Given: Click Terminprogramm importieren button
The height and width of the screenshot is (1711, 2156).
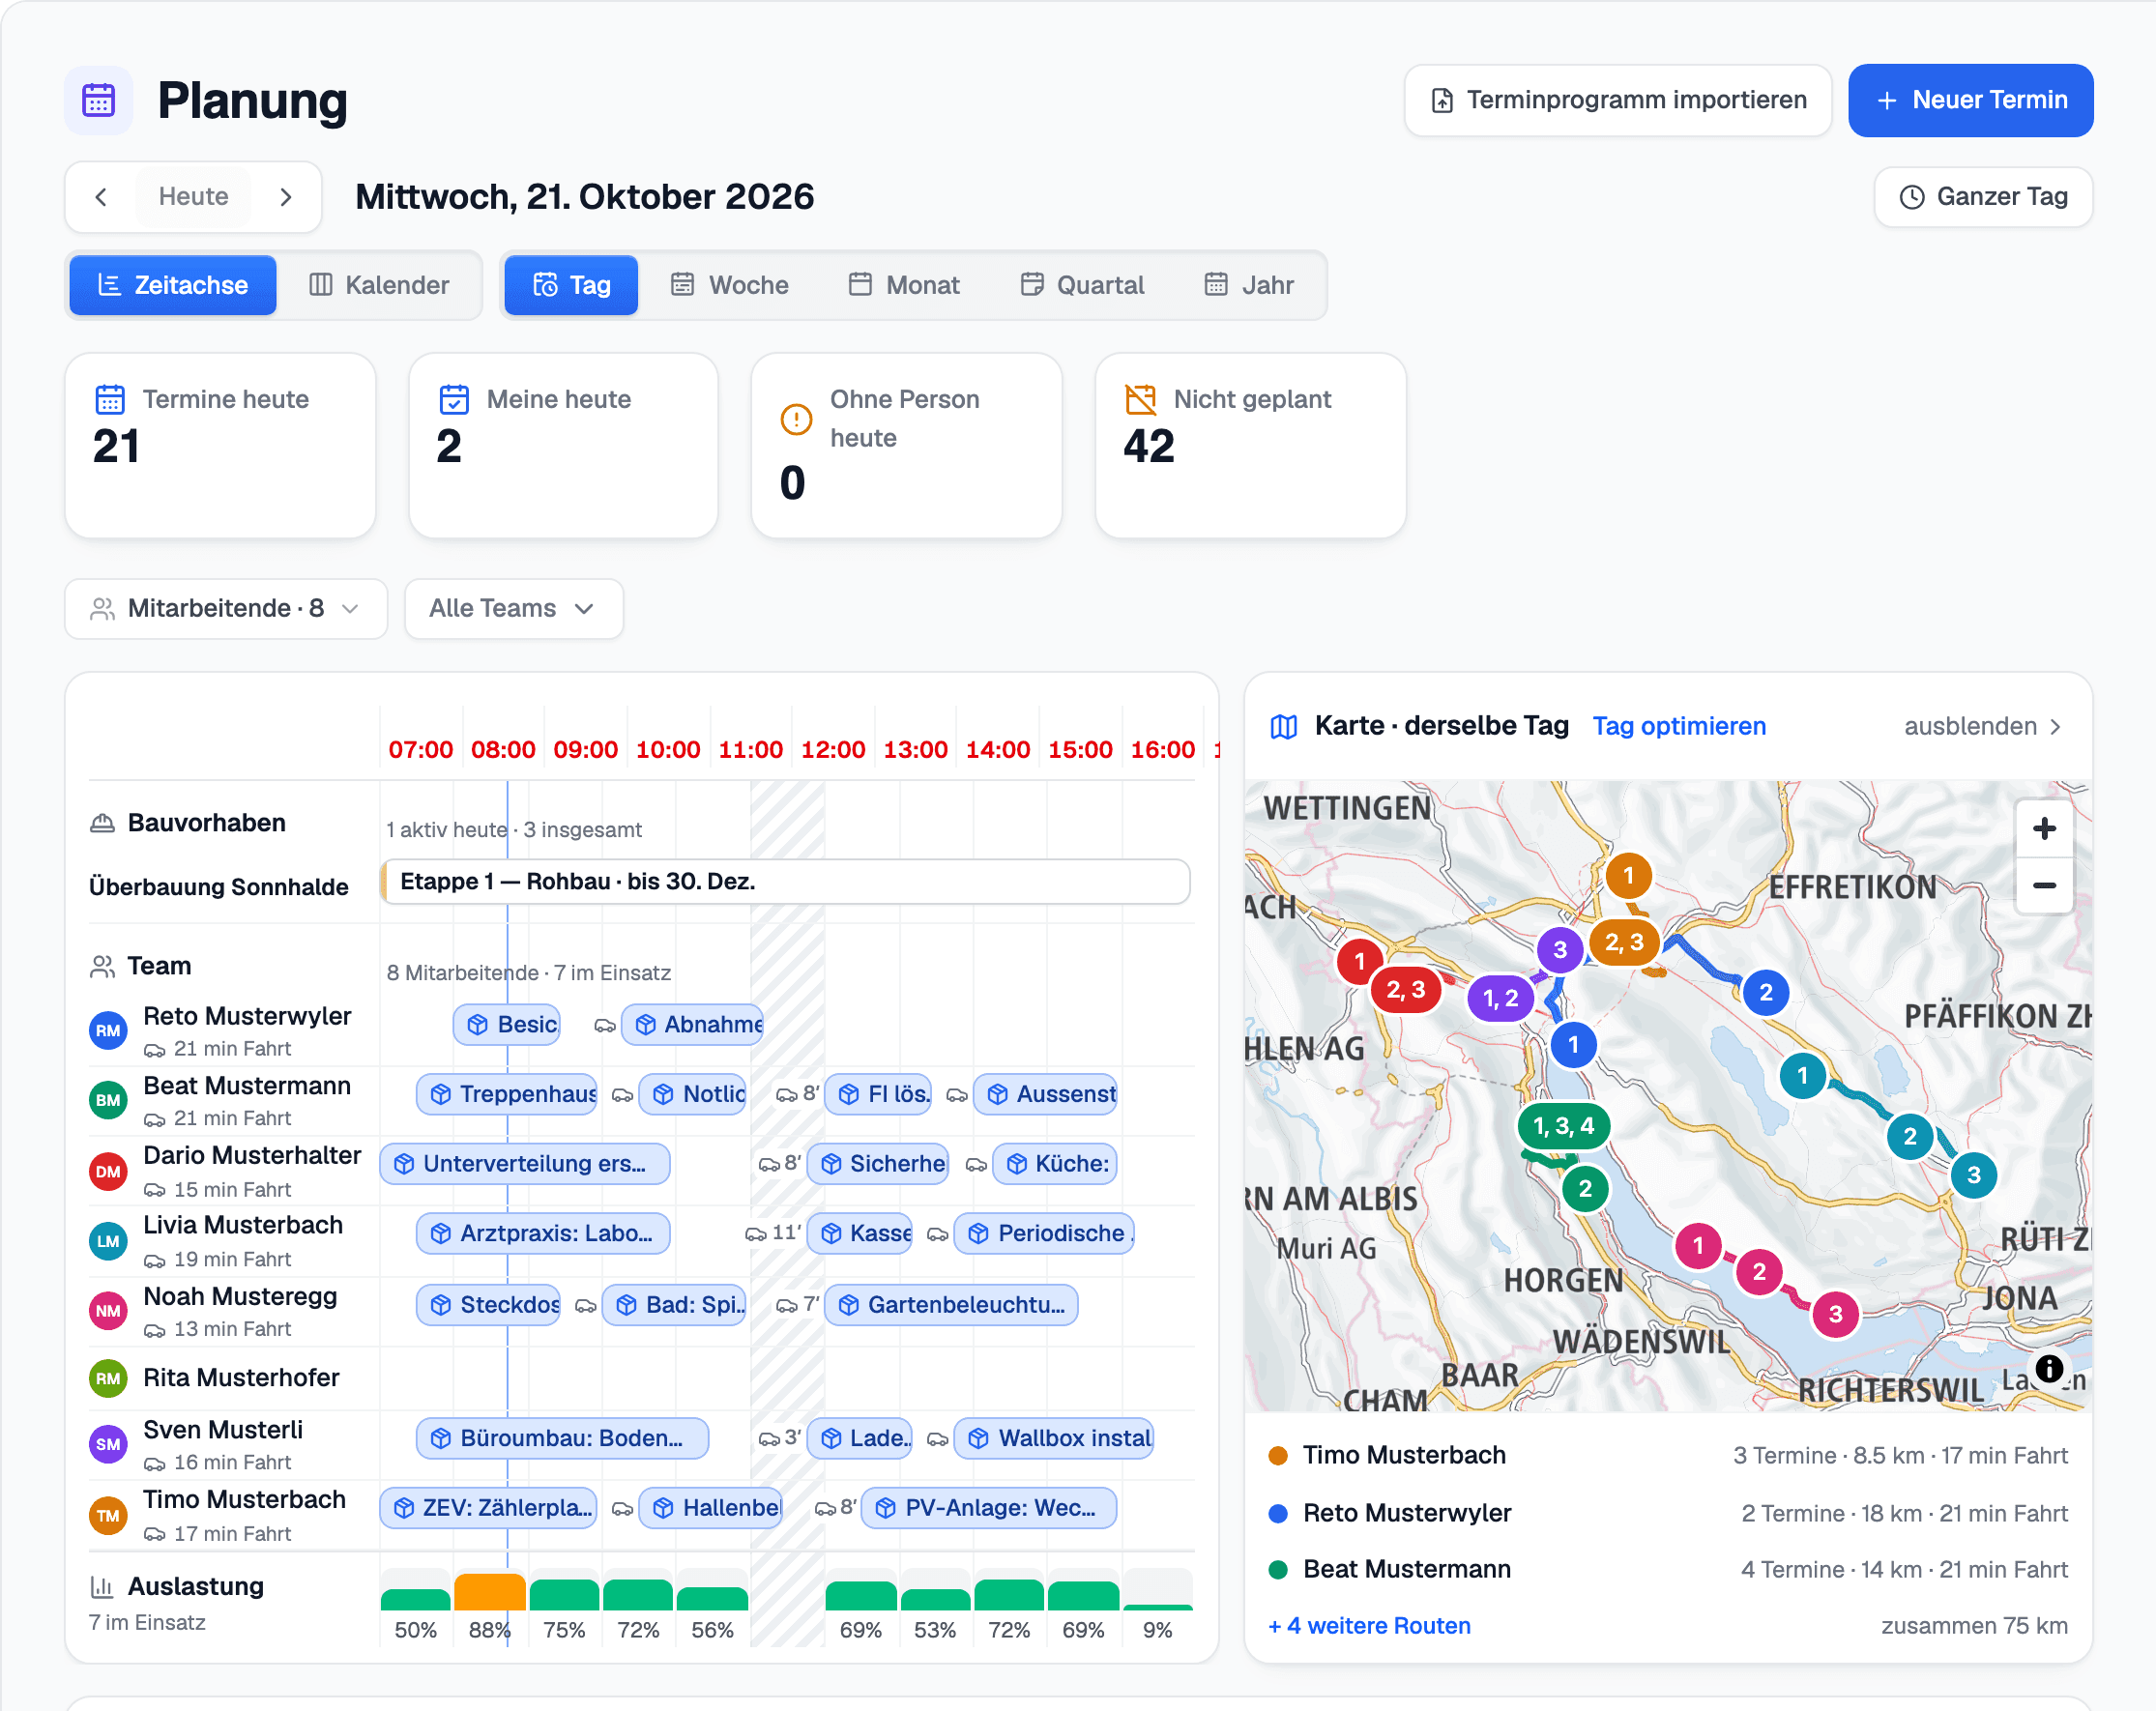Looking at the screenshot, I should tap(1617, 100).
